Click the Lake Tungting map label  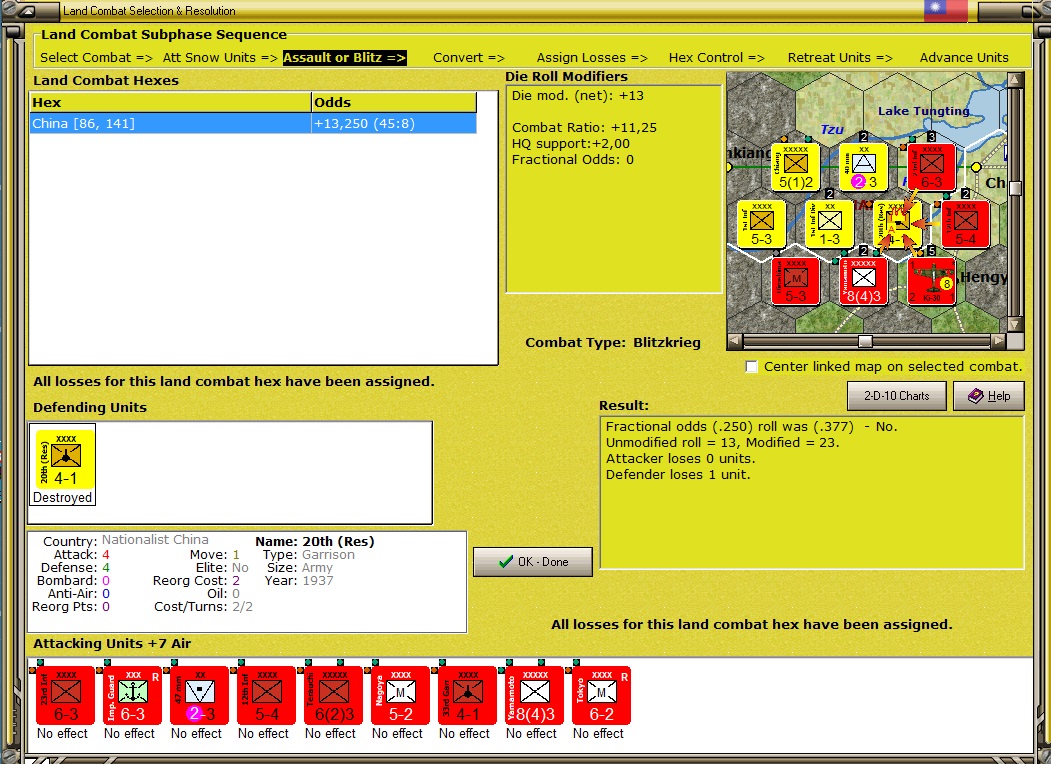click(924, 111)
